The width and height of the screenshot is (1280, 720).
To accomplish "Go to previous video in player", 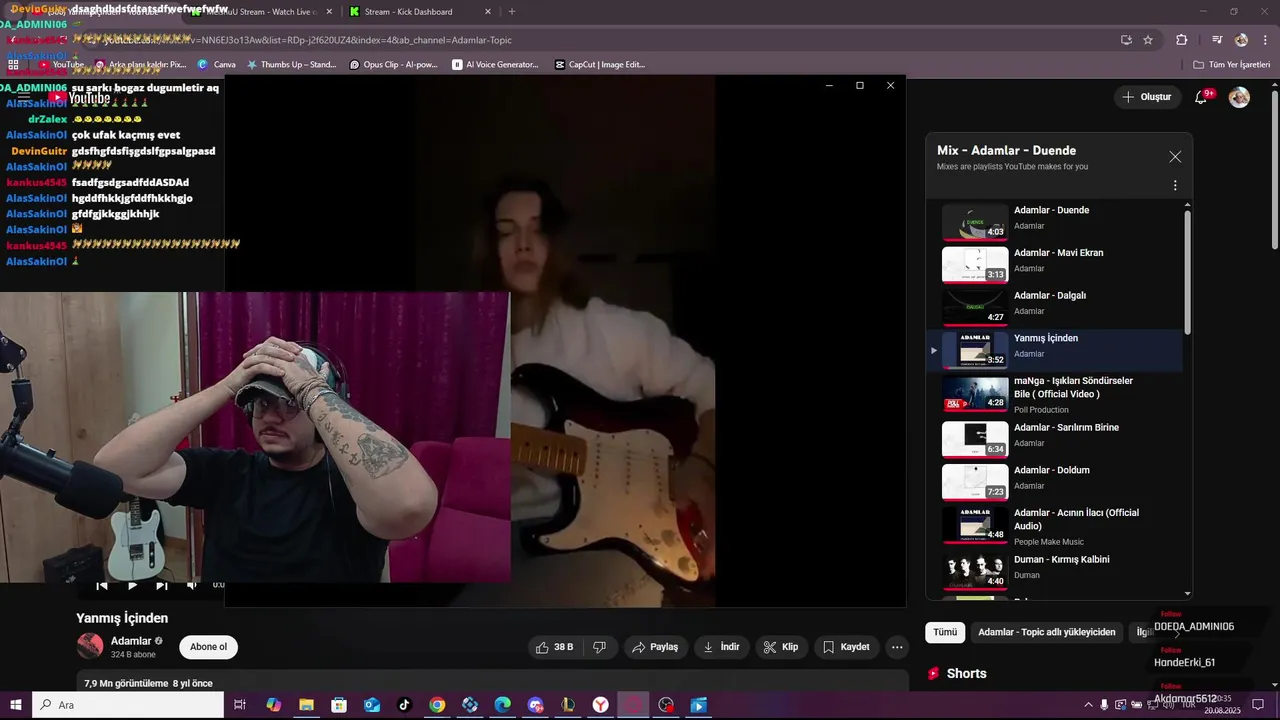I will pyautogui.click(x=101, y=586).
